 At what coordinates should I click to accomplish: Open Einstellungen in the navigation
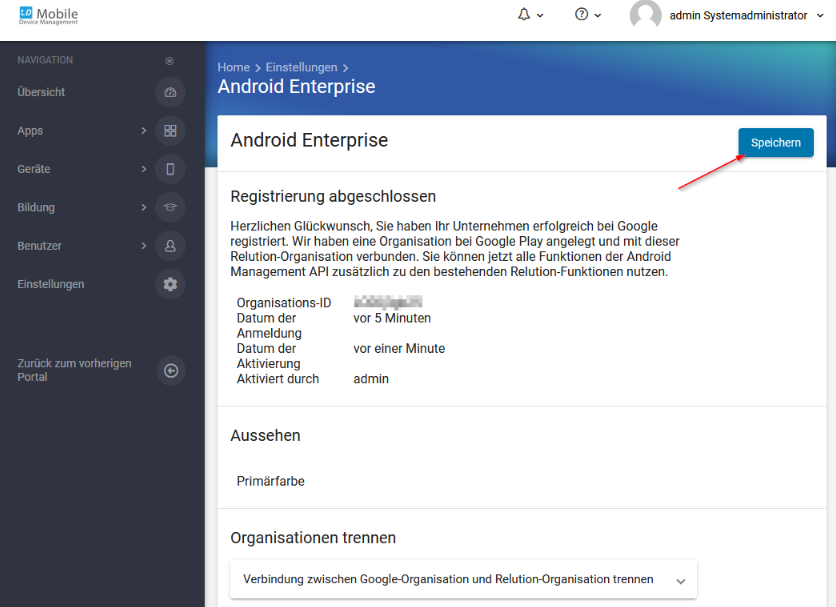coord(51,284)
